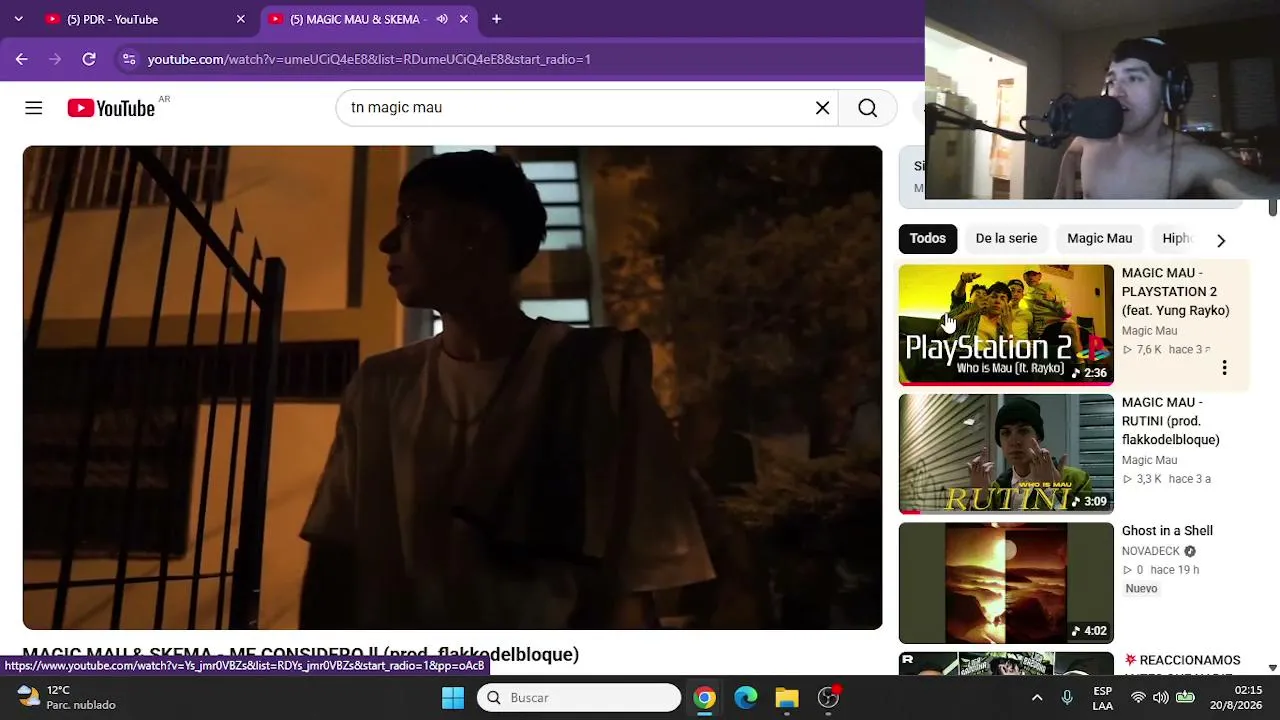Open Wi-Fi network settings in tray
Viewport: 1280px width, 720px height.
click(x=1138, y=697)
